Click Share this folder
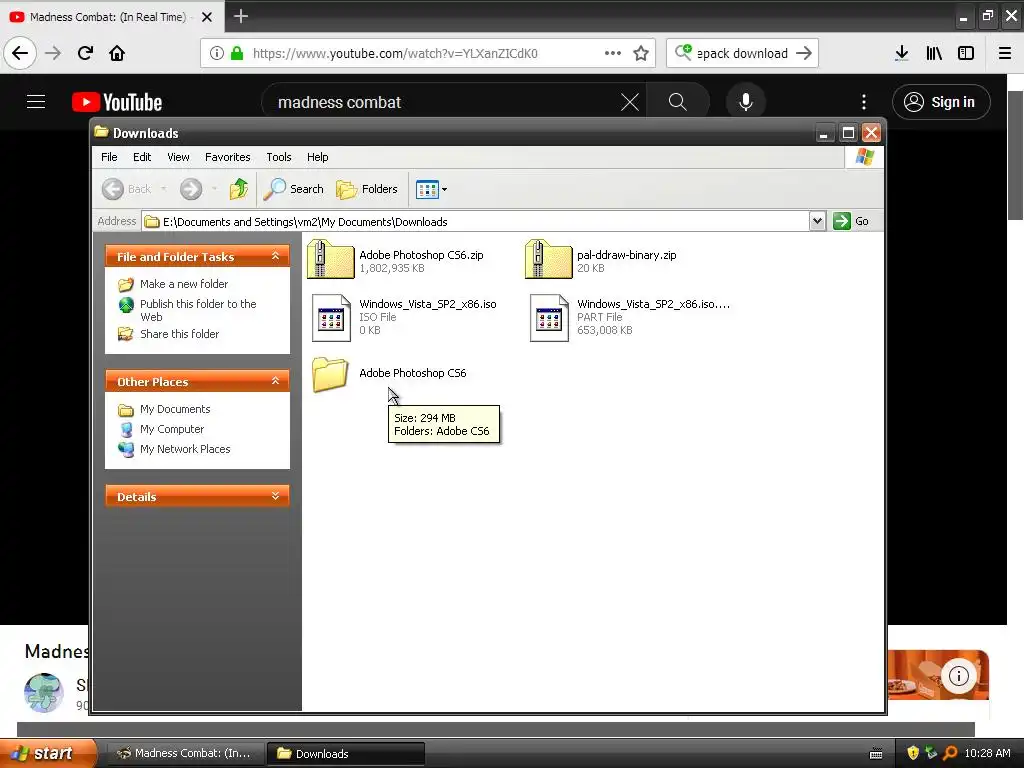Screen dimensions: 1024x768 point(179,334)
